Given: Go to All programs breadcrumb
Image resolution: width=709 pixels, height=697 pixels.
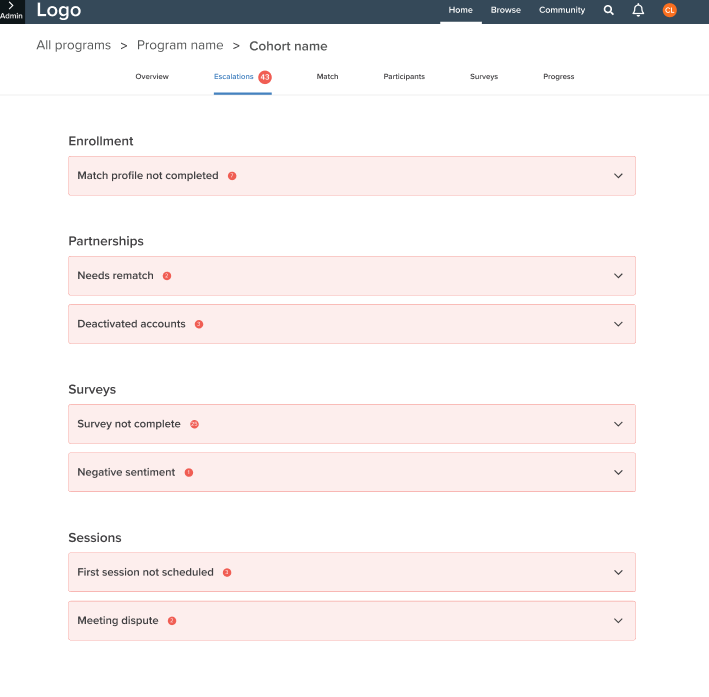Looking at the screenshot, I should (x=74, y=45).
